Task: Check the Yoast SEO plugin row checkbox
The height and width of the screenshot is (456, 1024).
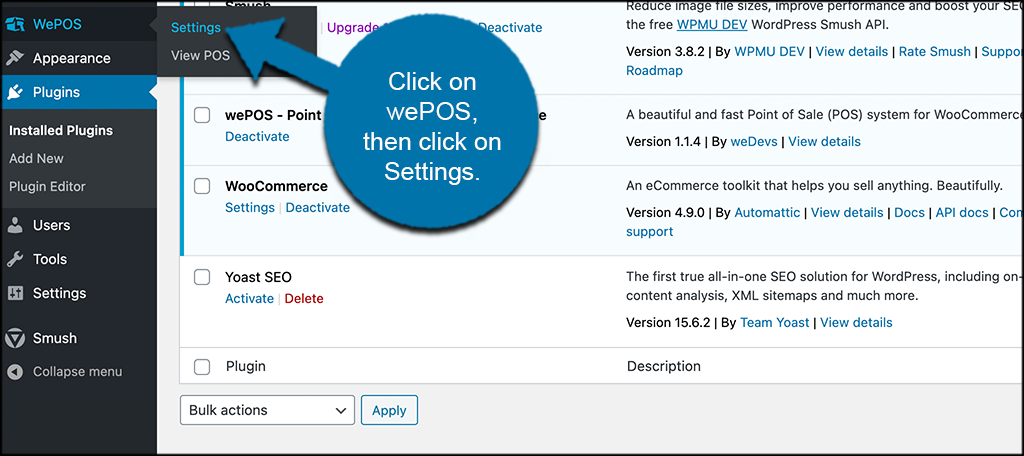Action: pyautogui.click(x=202, y=277)
